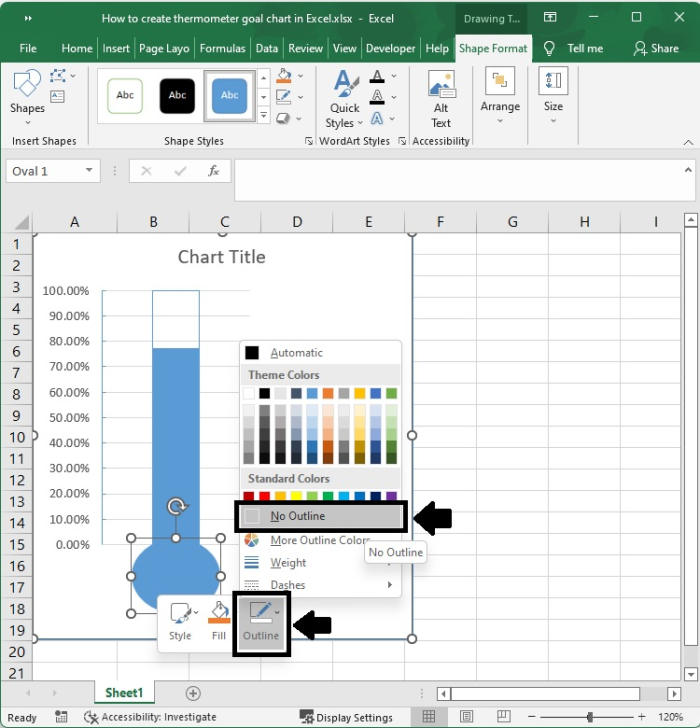Click Accessibility: Investigate in status bar
Viewport: 700px width, 728px height.
150,717
